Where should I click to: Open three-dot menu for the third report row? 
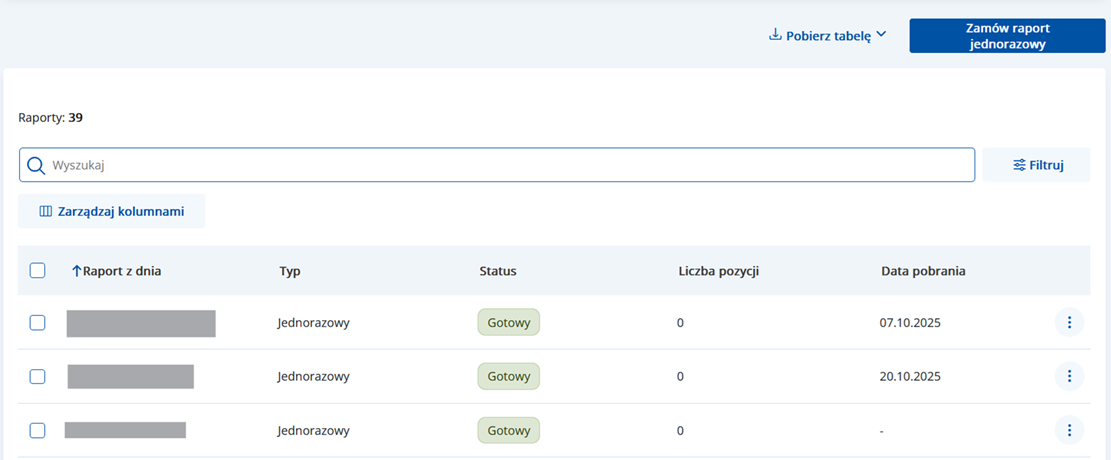point(1069,430)
